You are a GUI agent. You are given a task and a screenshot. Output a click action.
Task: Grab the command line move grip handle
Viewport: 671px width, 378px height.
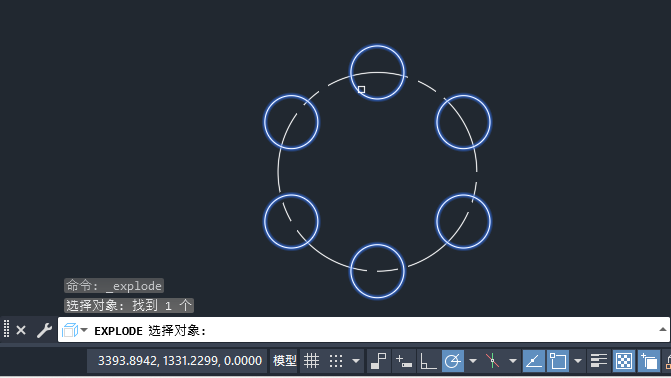(x=6, y=329)
